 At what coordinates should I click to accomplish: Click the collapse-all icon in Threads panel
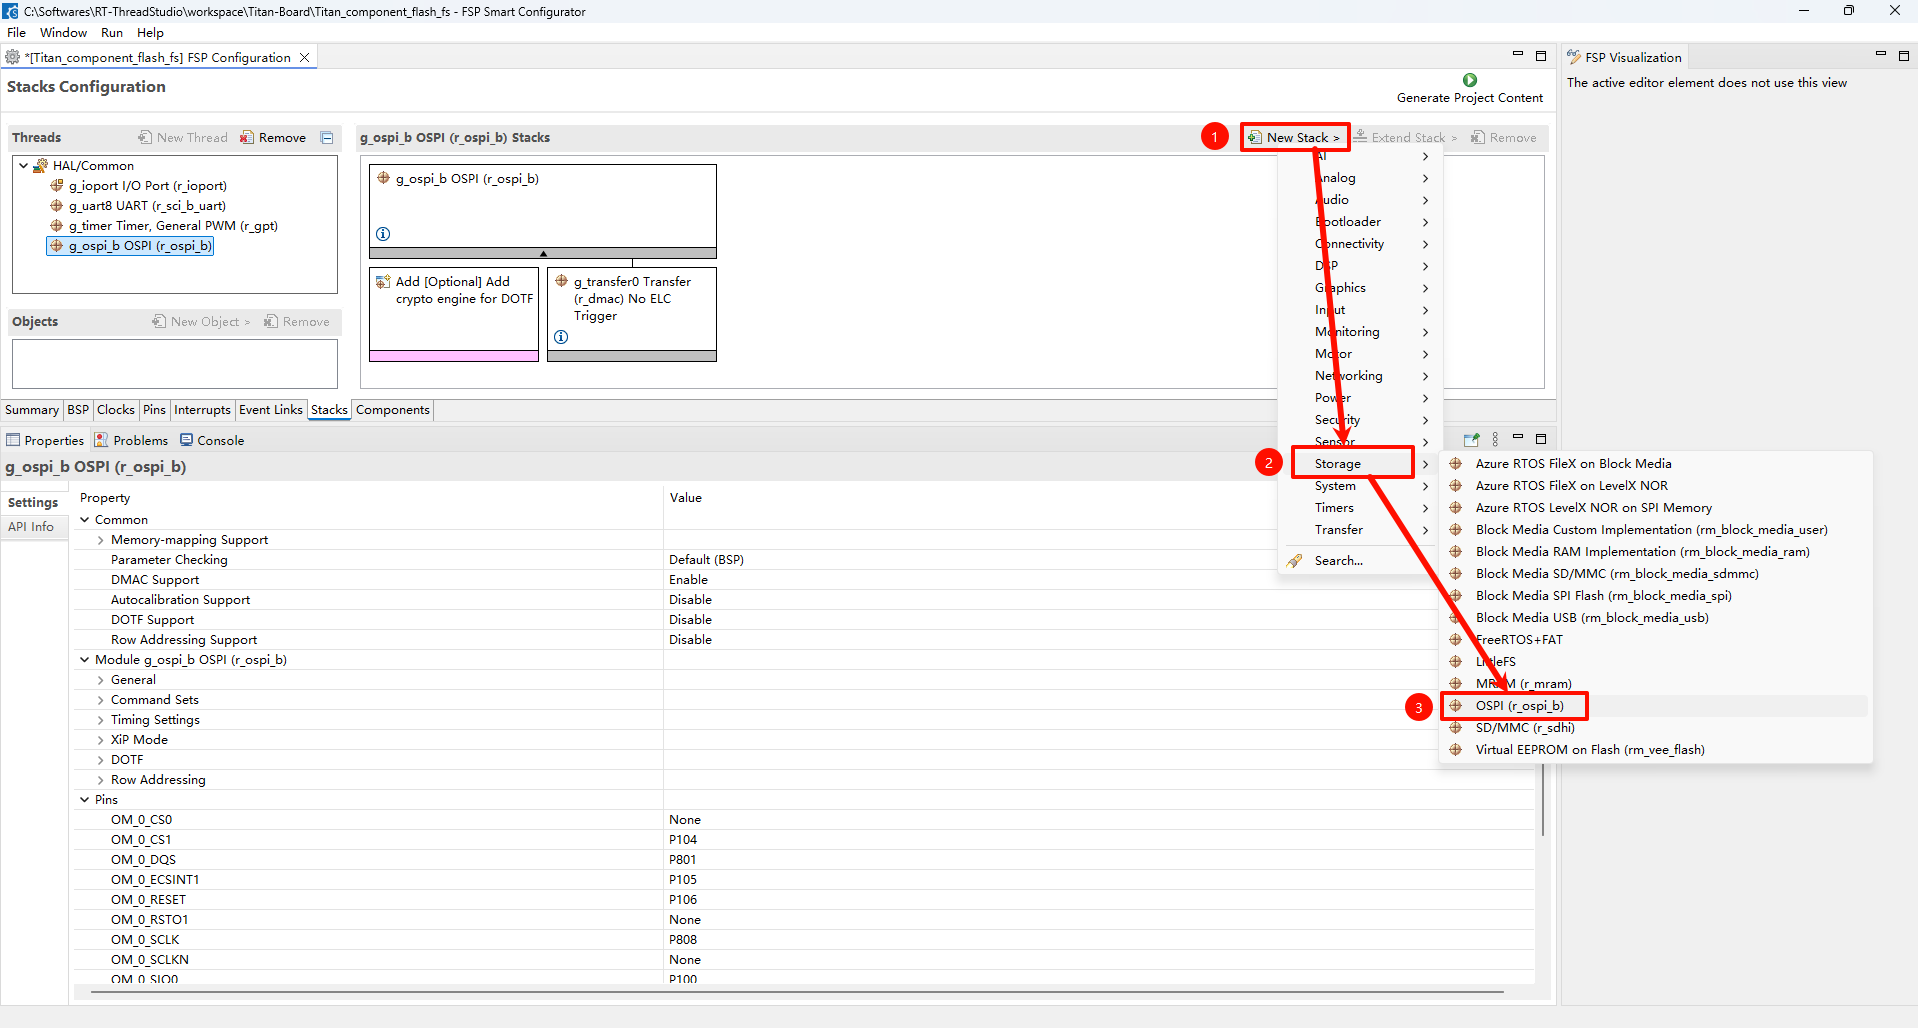point(327,138)
